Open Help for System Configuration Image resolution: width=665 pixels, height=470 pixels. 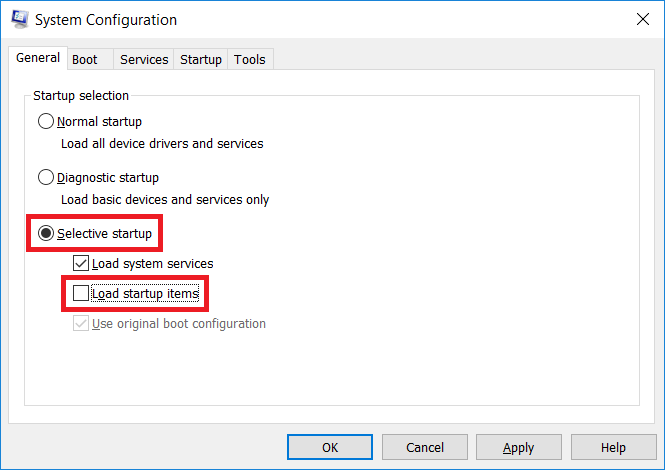613,447
